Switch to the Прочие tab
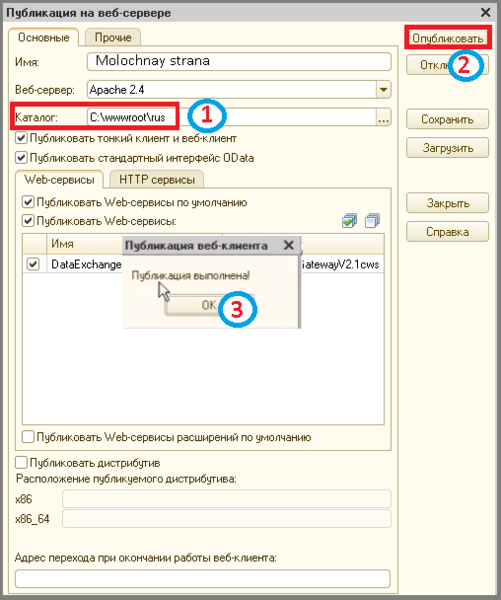This screenshot has width=501, height=600. click(x=113, y=38)
